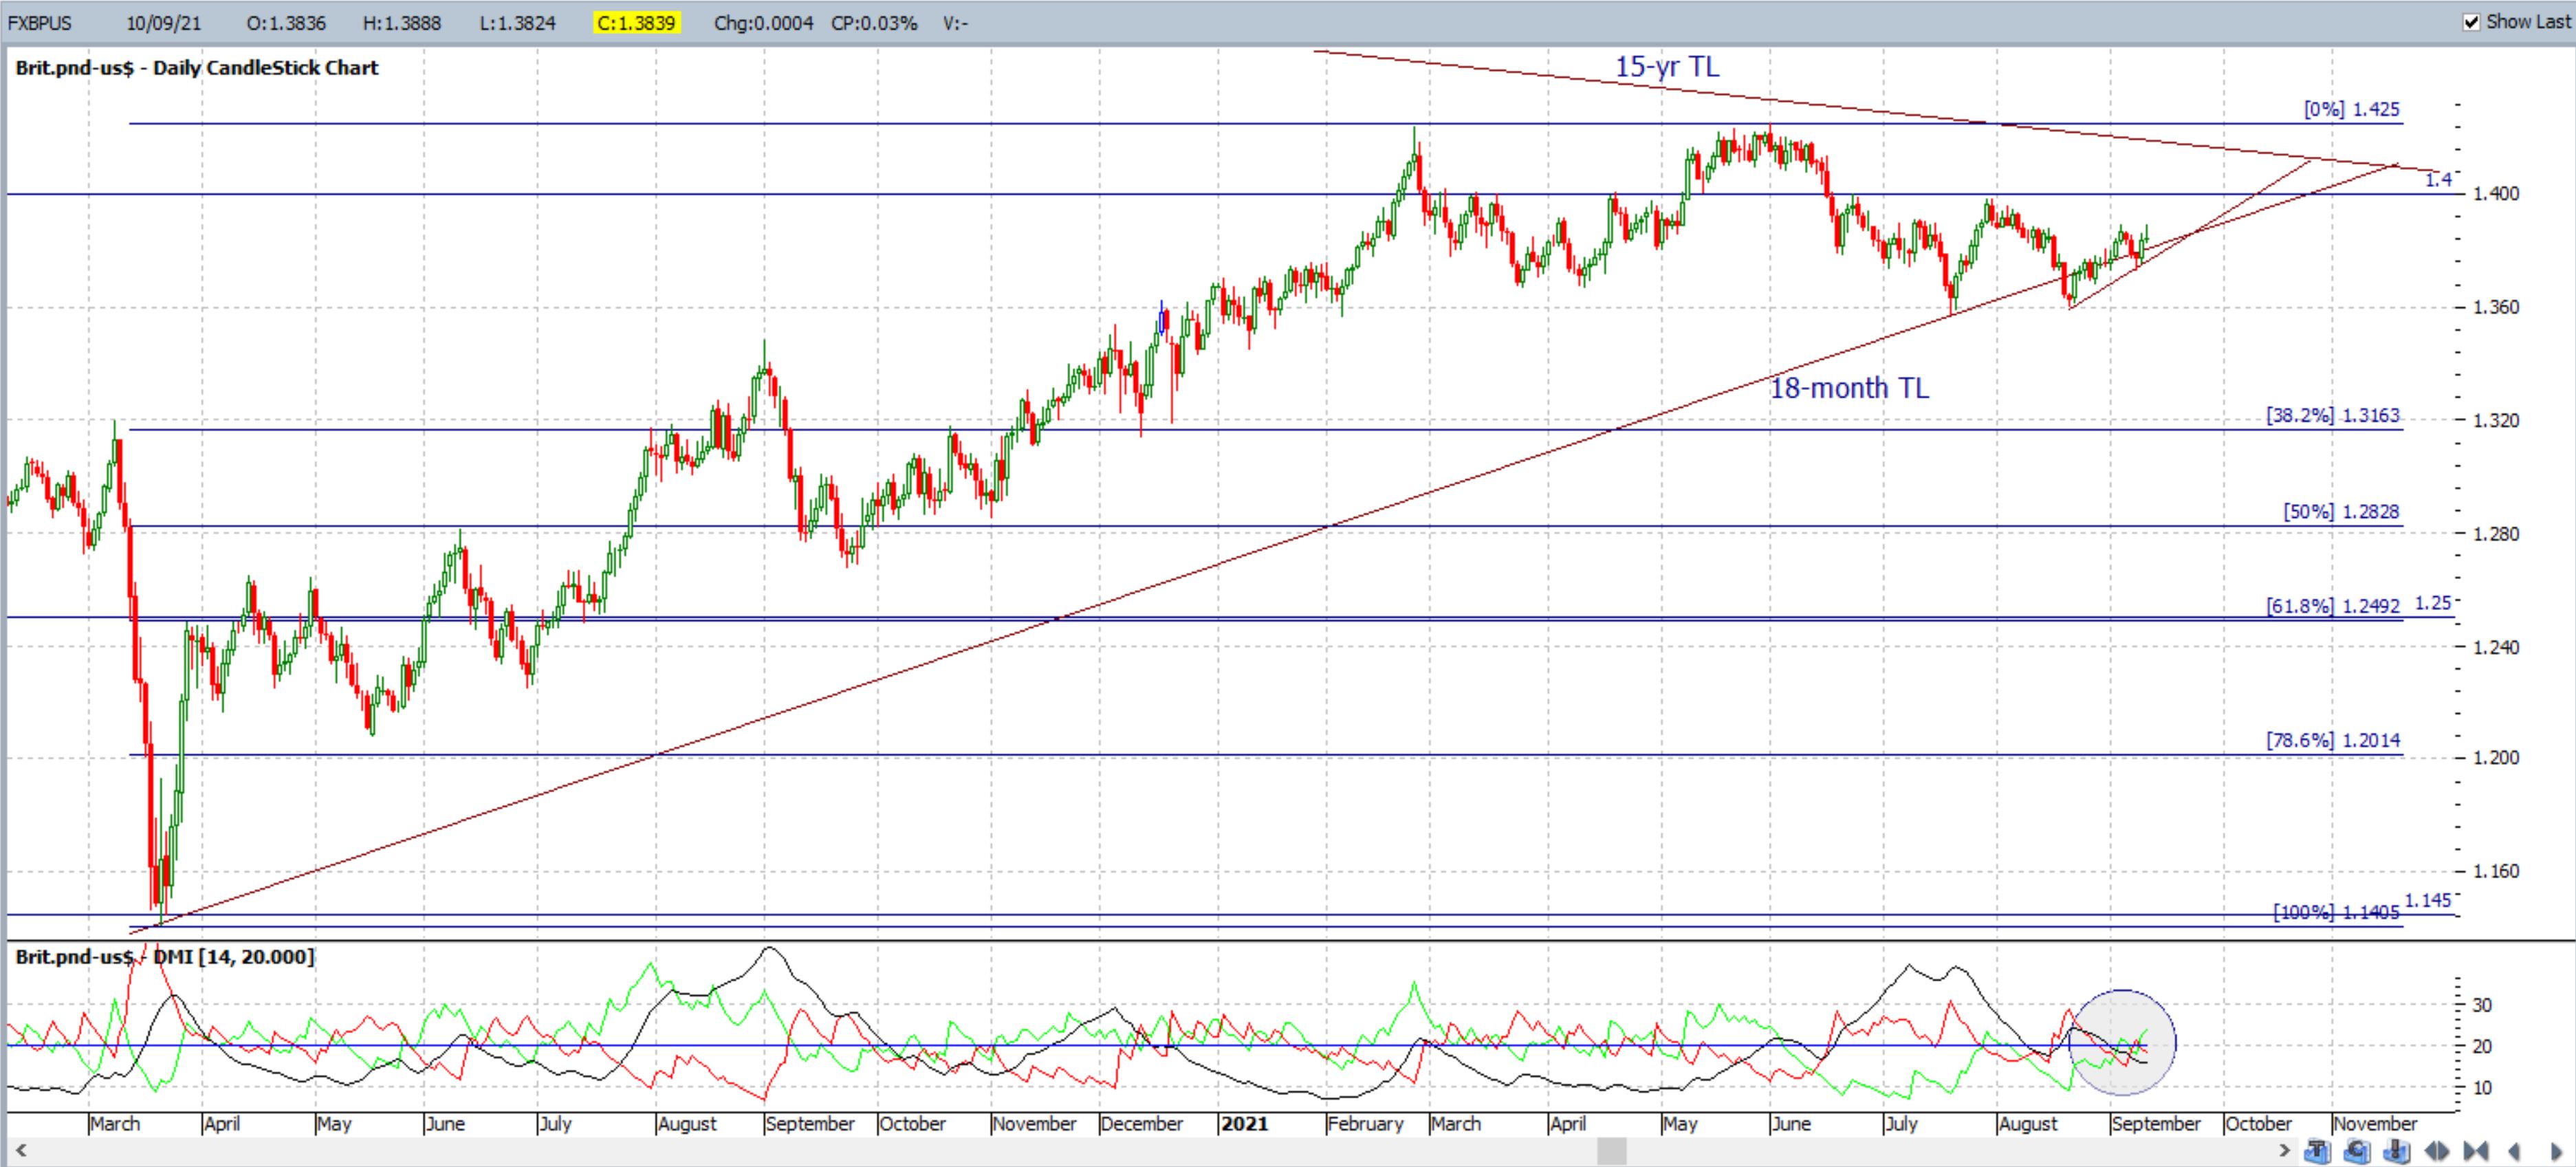Click the 1.240 price axis label

tap(2496, 647)
